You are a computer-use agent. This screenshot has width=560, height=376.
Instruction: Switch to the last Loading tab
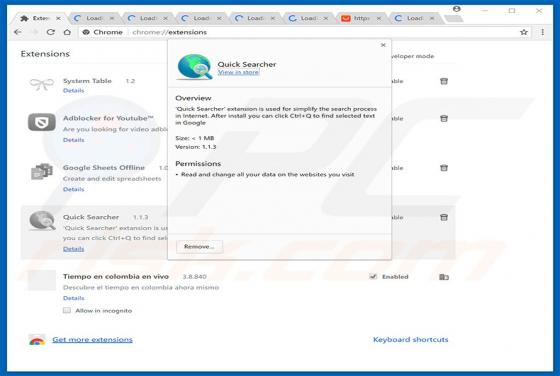[x=414, y=18]
